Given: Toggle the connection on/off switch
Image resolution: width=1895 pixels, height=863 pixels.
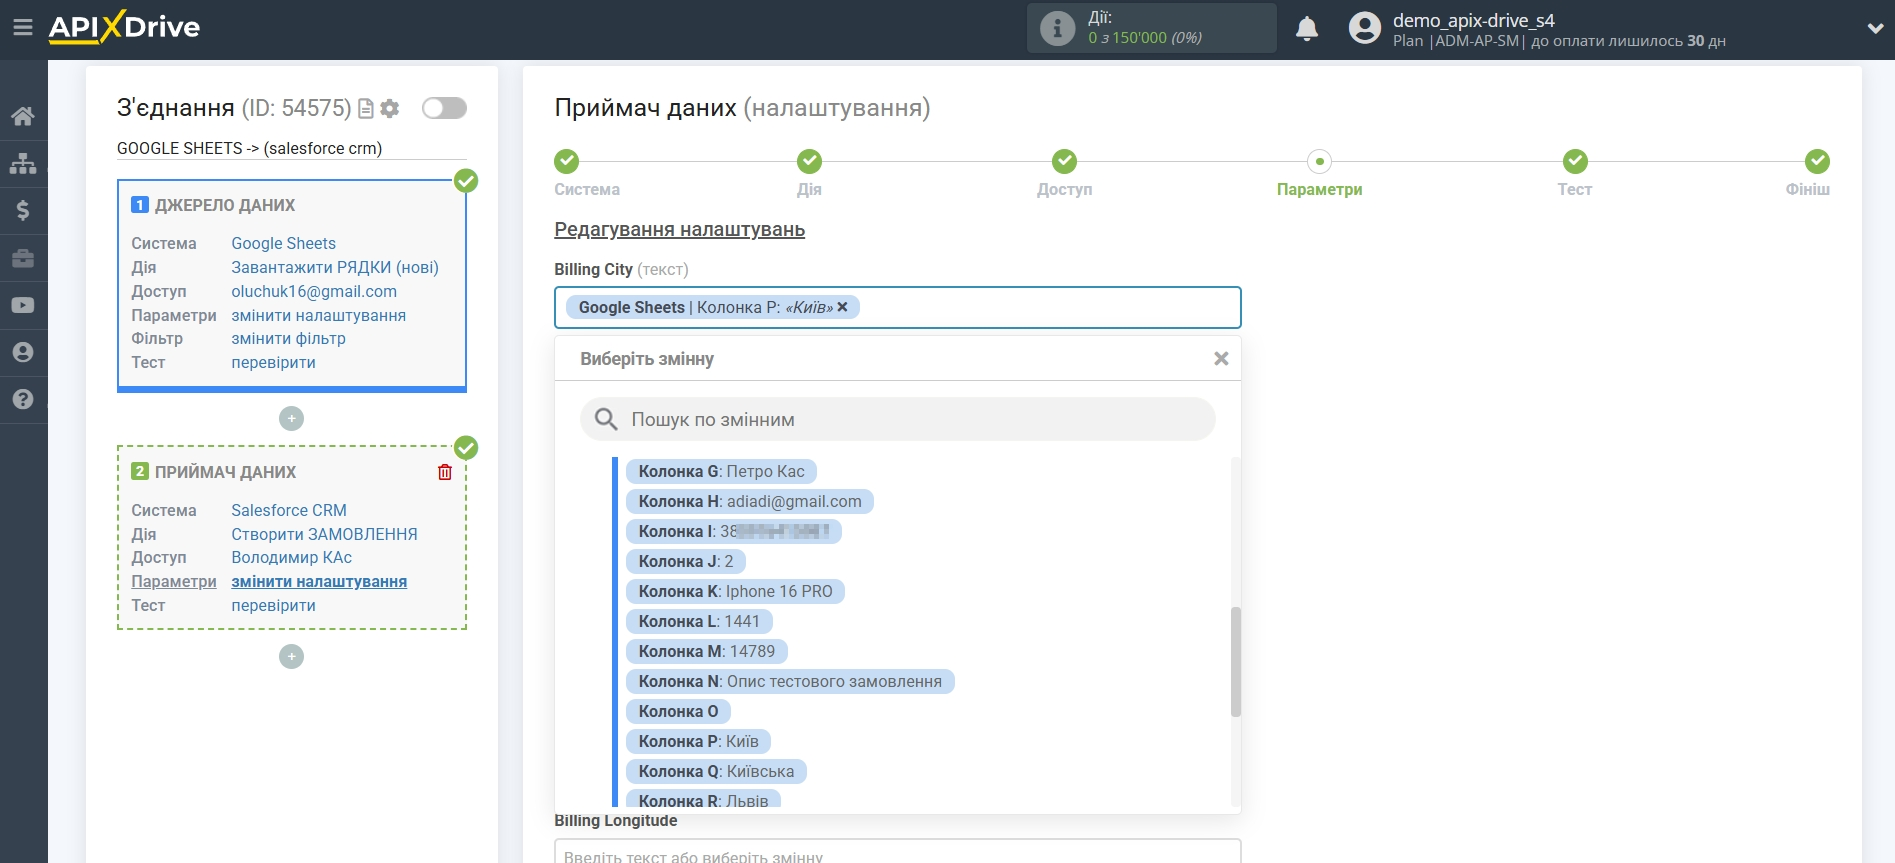Looking at the screenshot, I should pyautogui.click(x=444, y=108).
